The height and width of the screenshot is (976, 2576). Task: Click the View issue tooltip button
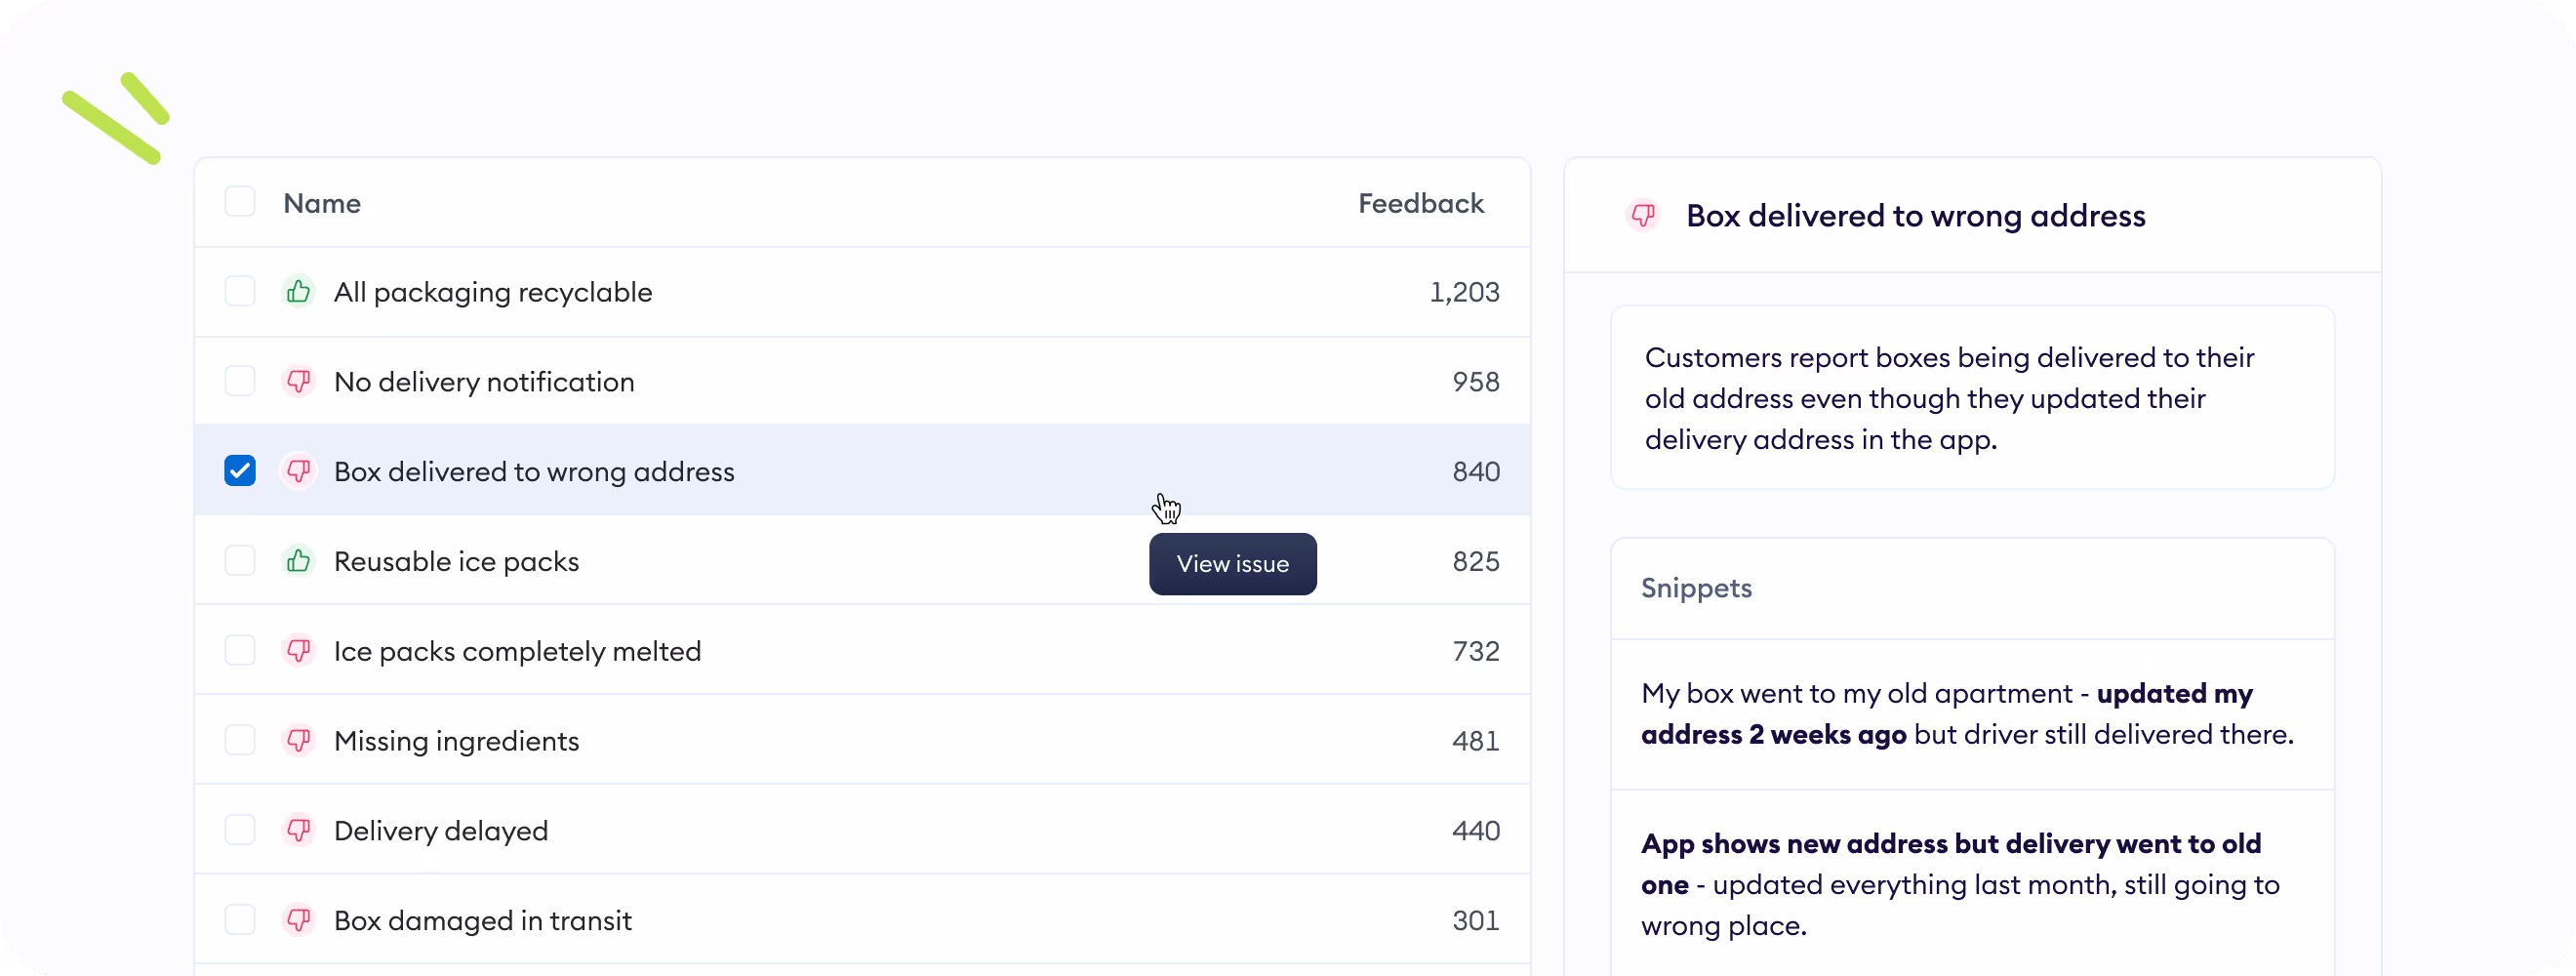coord(1232,564)
